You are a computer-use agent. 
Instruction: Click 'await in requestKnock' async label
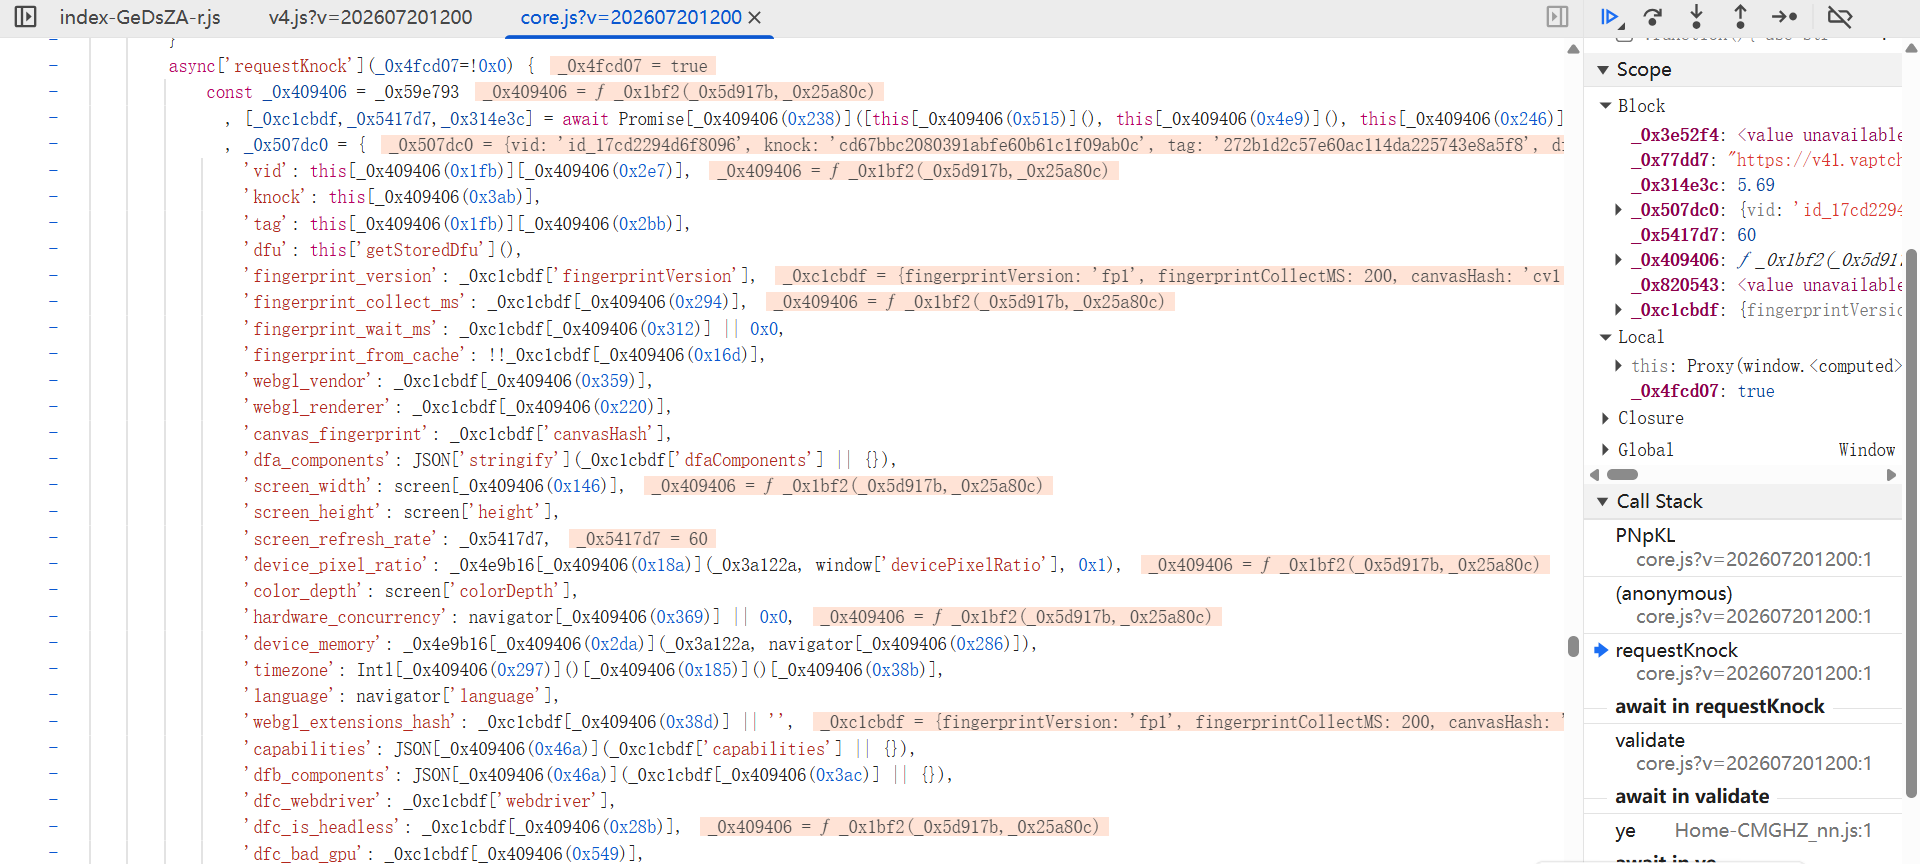point(1719,707)
